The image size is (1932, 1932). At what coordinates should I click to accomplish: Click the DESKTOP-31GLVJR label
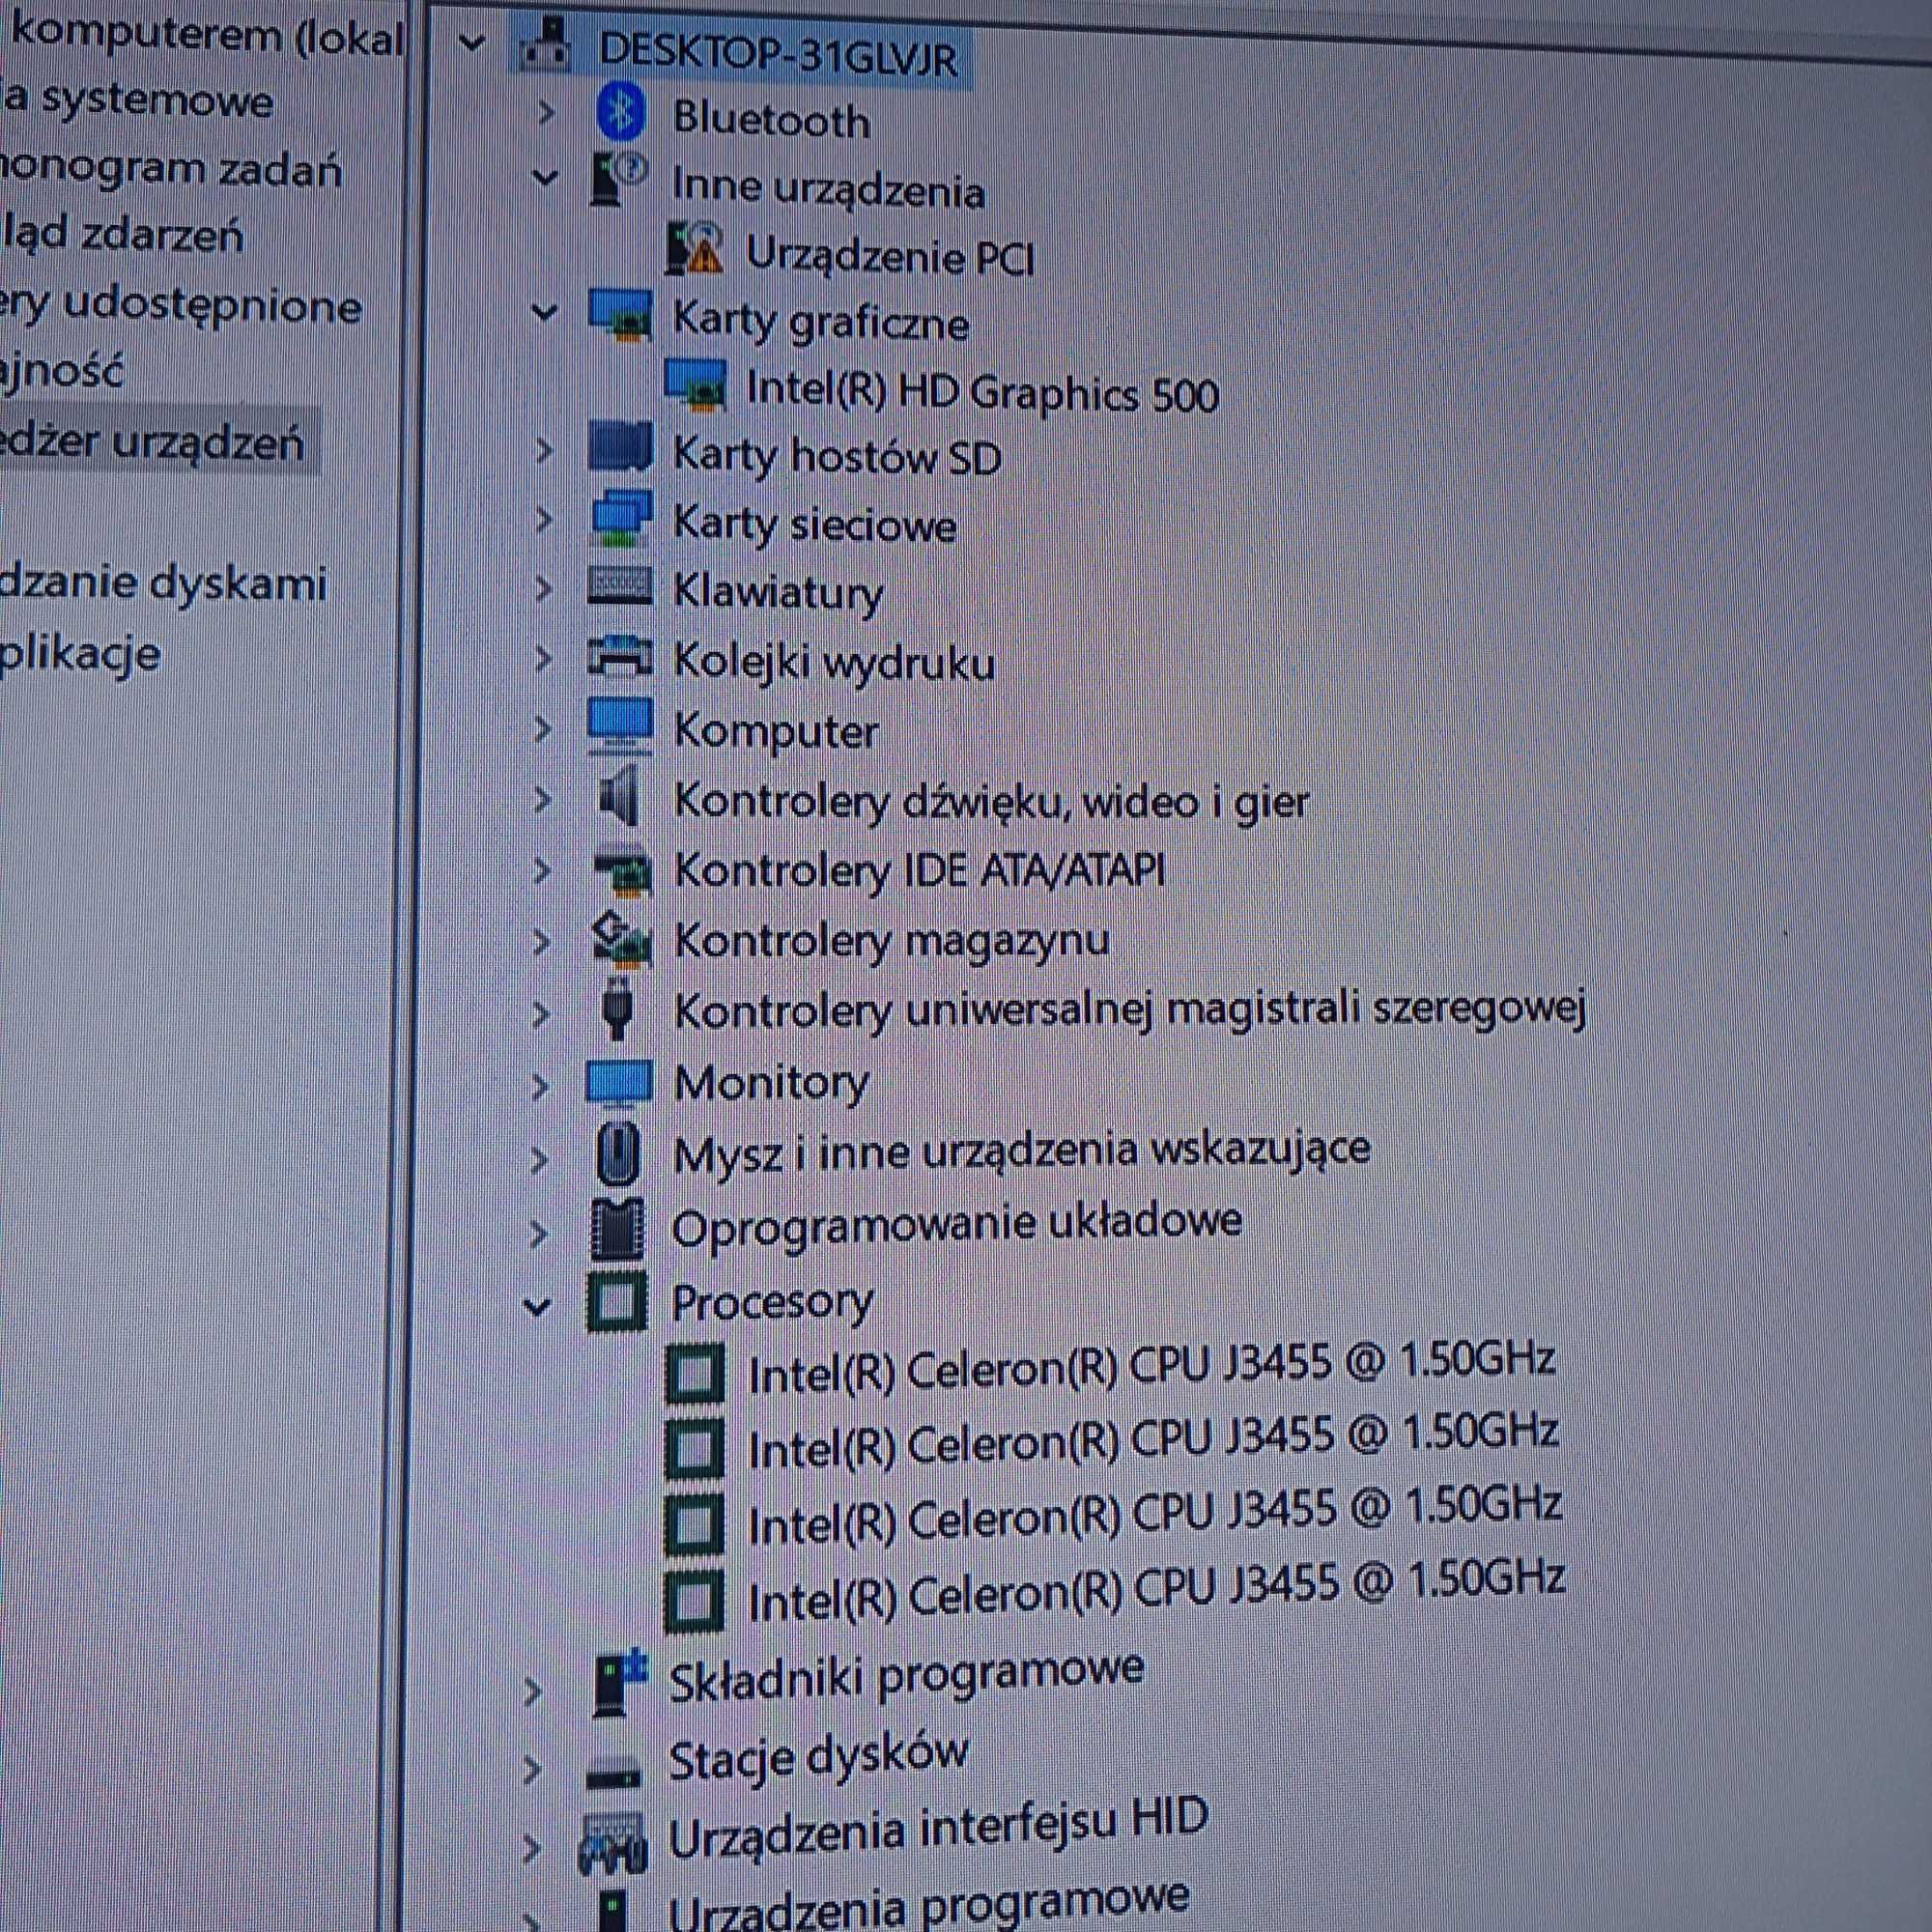pos(778,53)
